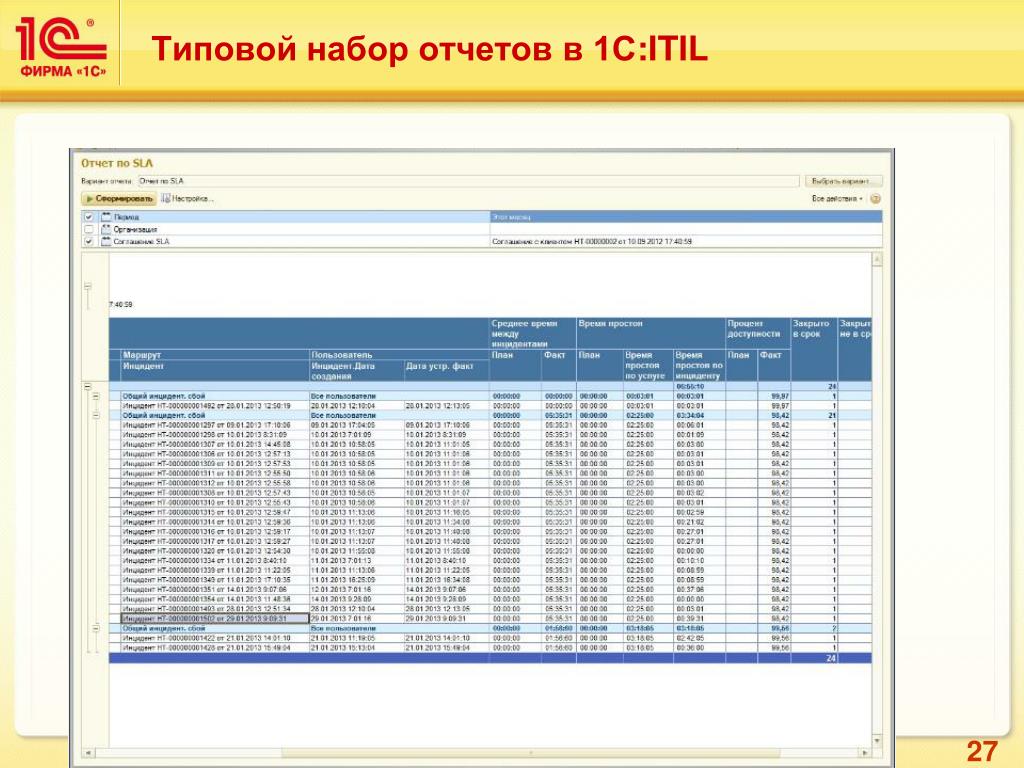The width and height of the screenshot is (1024, 768).
Task: Collapse the group containing incident 1422
Action: pyautogui.click(x=96, y=628)
